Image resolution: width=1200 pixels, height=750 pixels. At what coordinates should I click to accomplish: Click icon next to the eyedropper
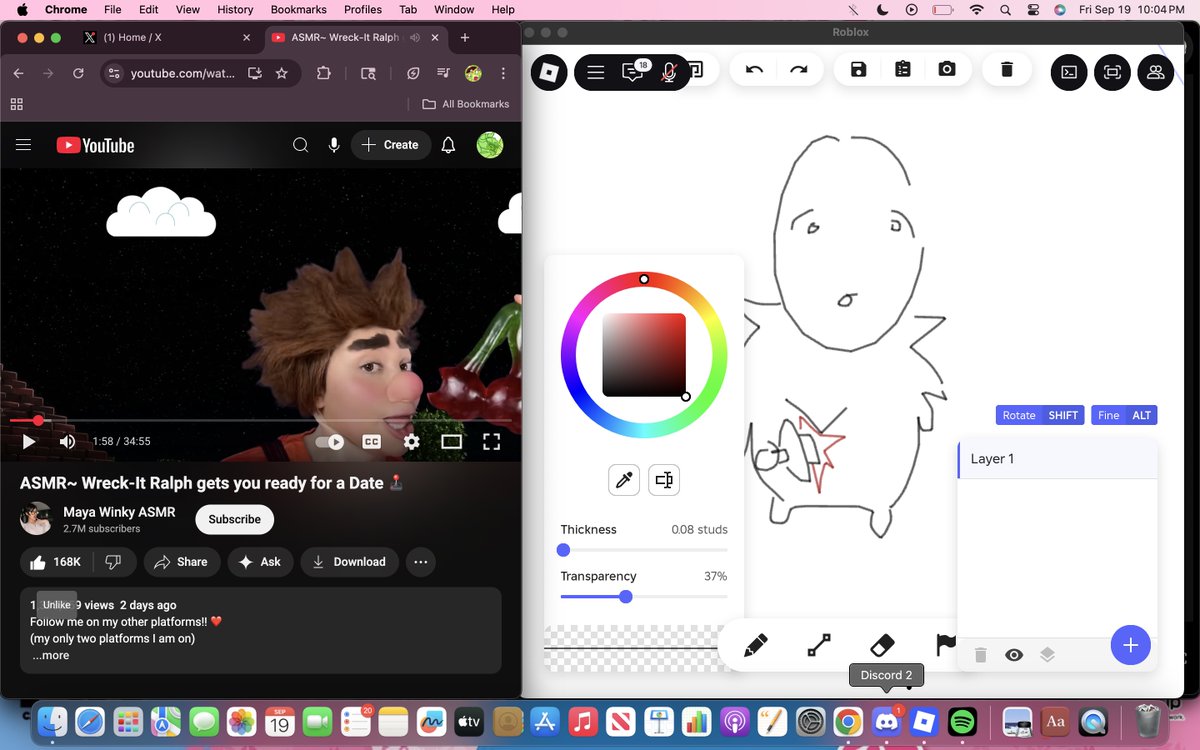664,480
